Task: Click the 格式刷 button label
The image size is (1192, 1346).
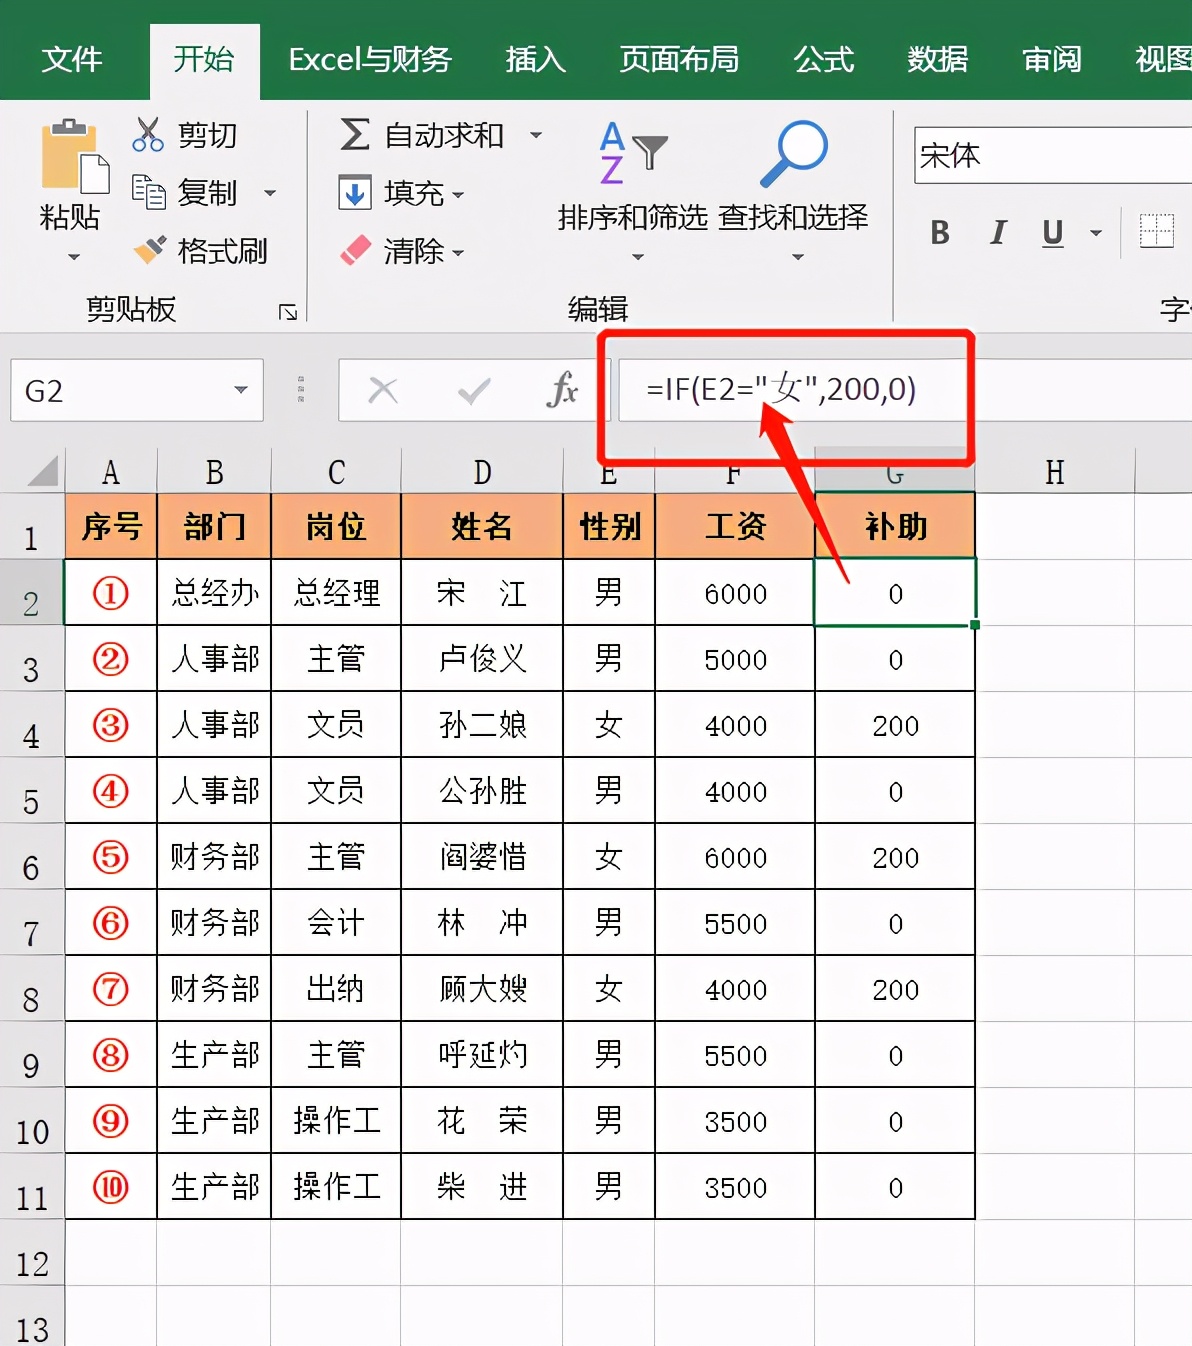Action: pyautogui.click(x=223, y=251)
